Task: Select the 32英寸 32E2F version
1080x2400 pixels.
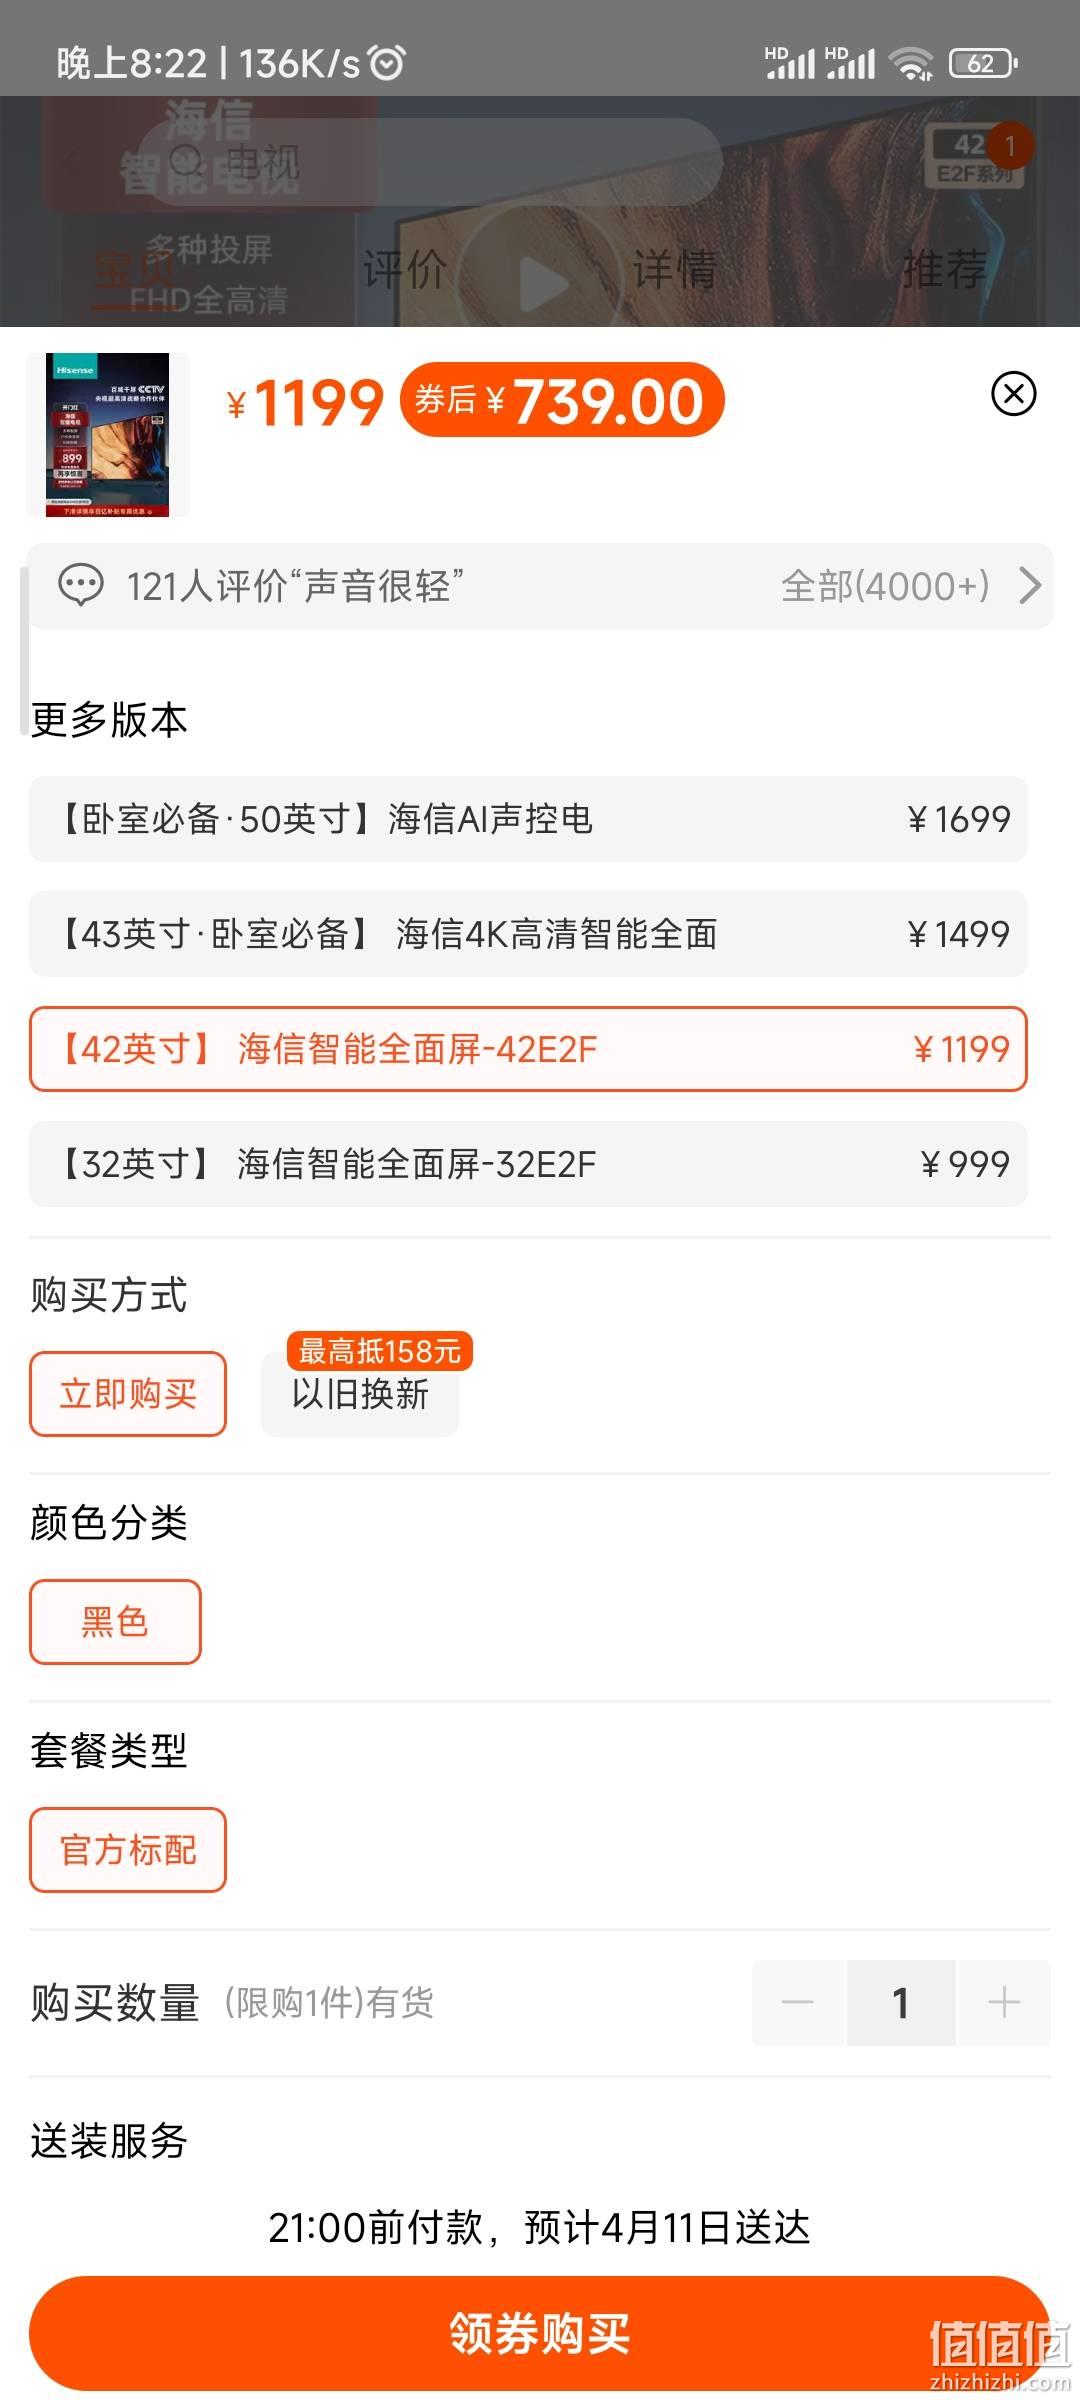Action: (x=528, y=1164)
